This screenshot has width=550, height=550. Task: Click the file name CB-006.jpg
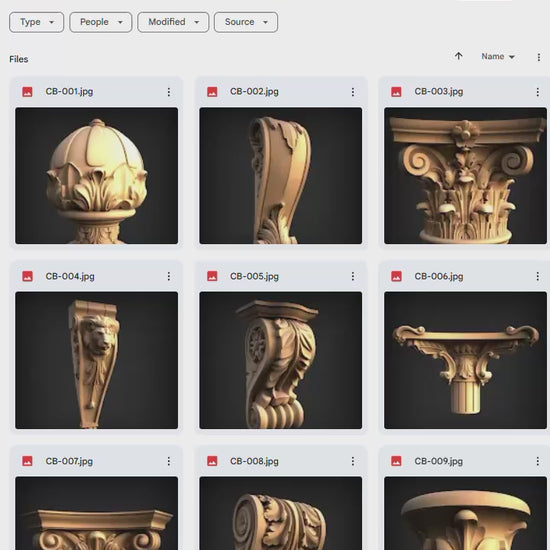tap(439, 276)
